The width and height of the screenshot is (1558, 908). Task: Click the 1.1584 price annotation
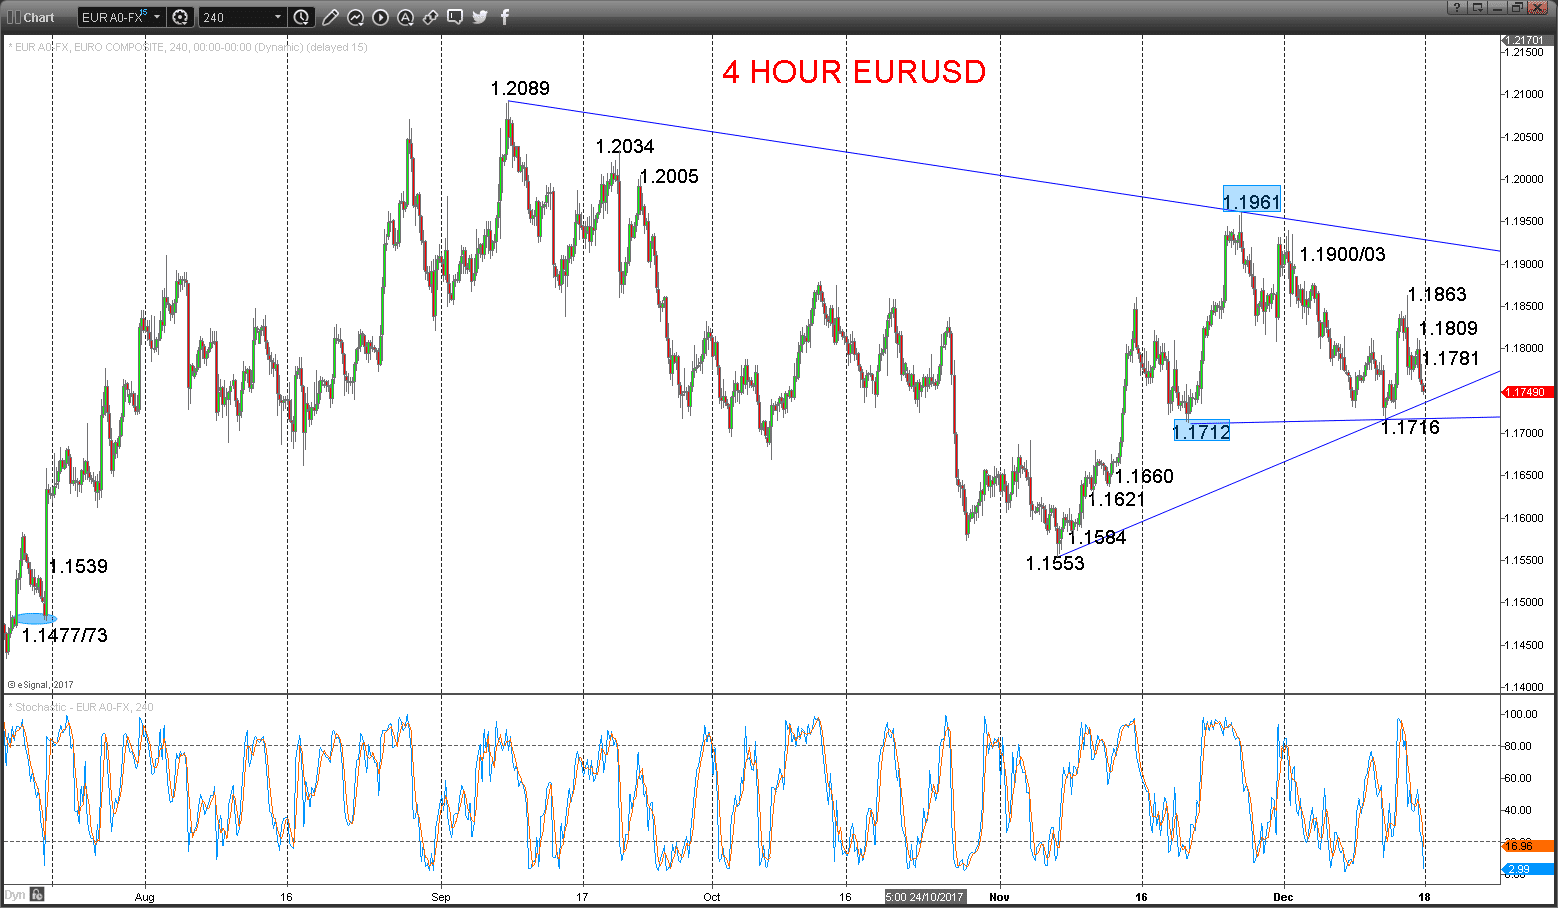(1097, 537)
